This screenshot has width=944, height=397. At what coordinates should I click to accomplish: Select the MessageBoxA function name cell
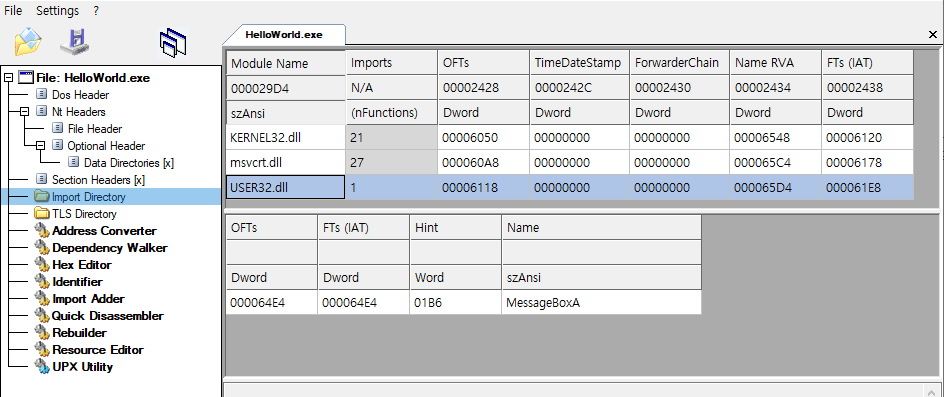602,303
